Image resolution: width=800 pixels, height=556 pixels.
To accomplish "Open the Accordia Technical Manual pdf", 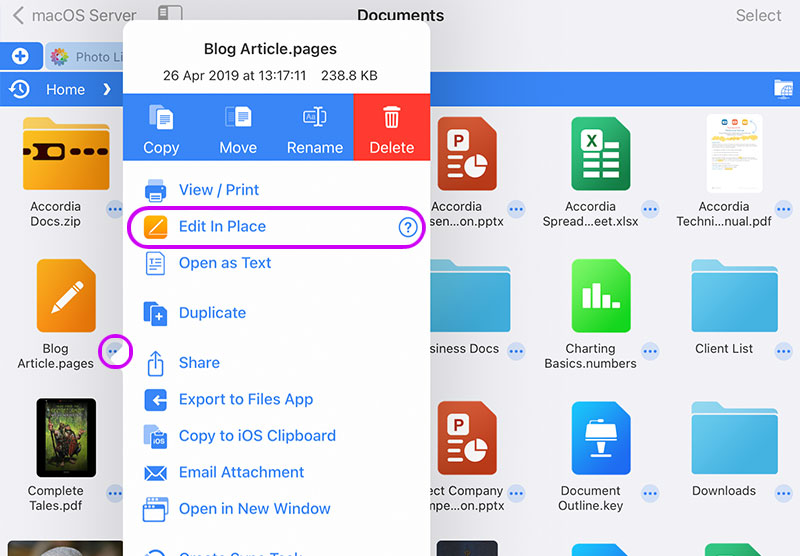I will tap(734, 154).
